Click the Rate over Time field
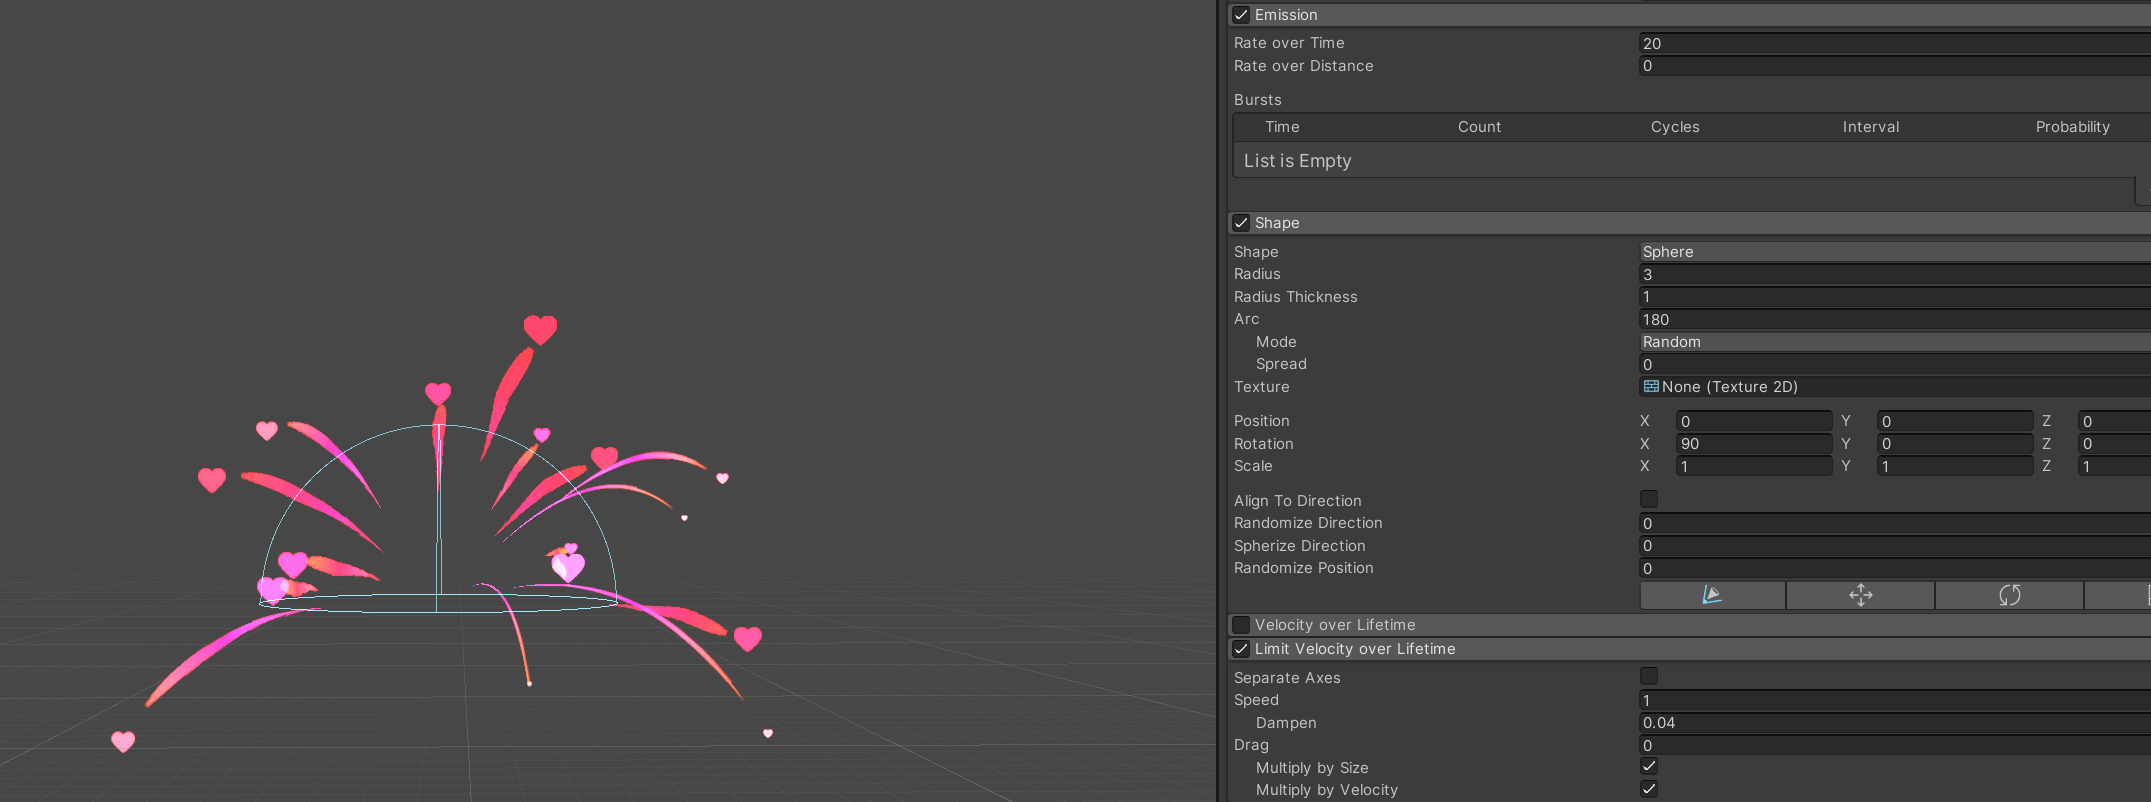Image resolution: width=2151 pixels, height=802 pixels. tap(1890, 43)
